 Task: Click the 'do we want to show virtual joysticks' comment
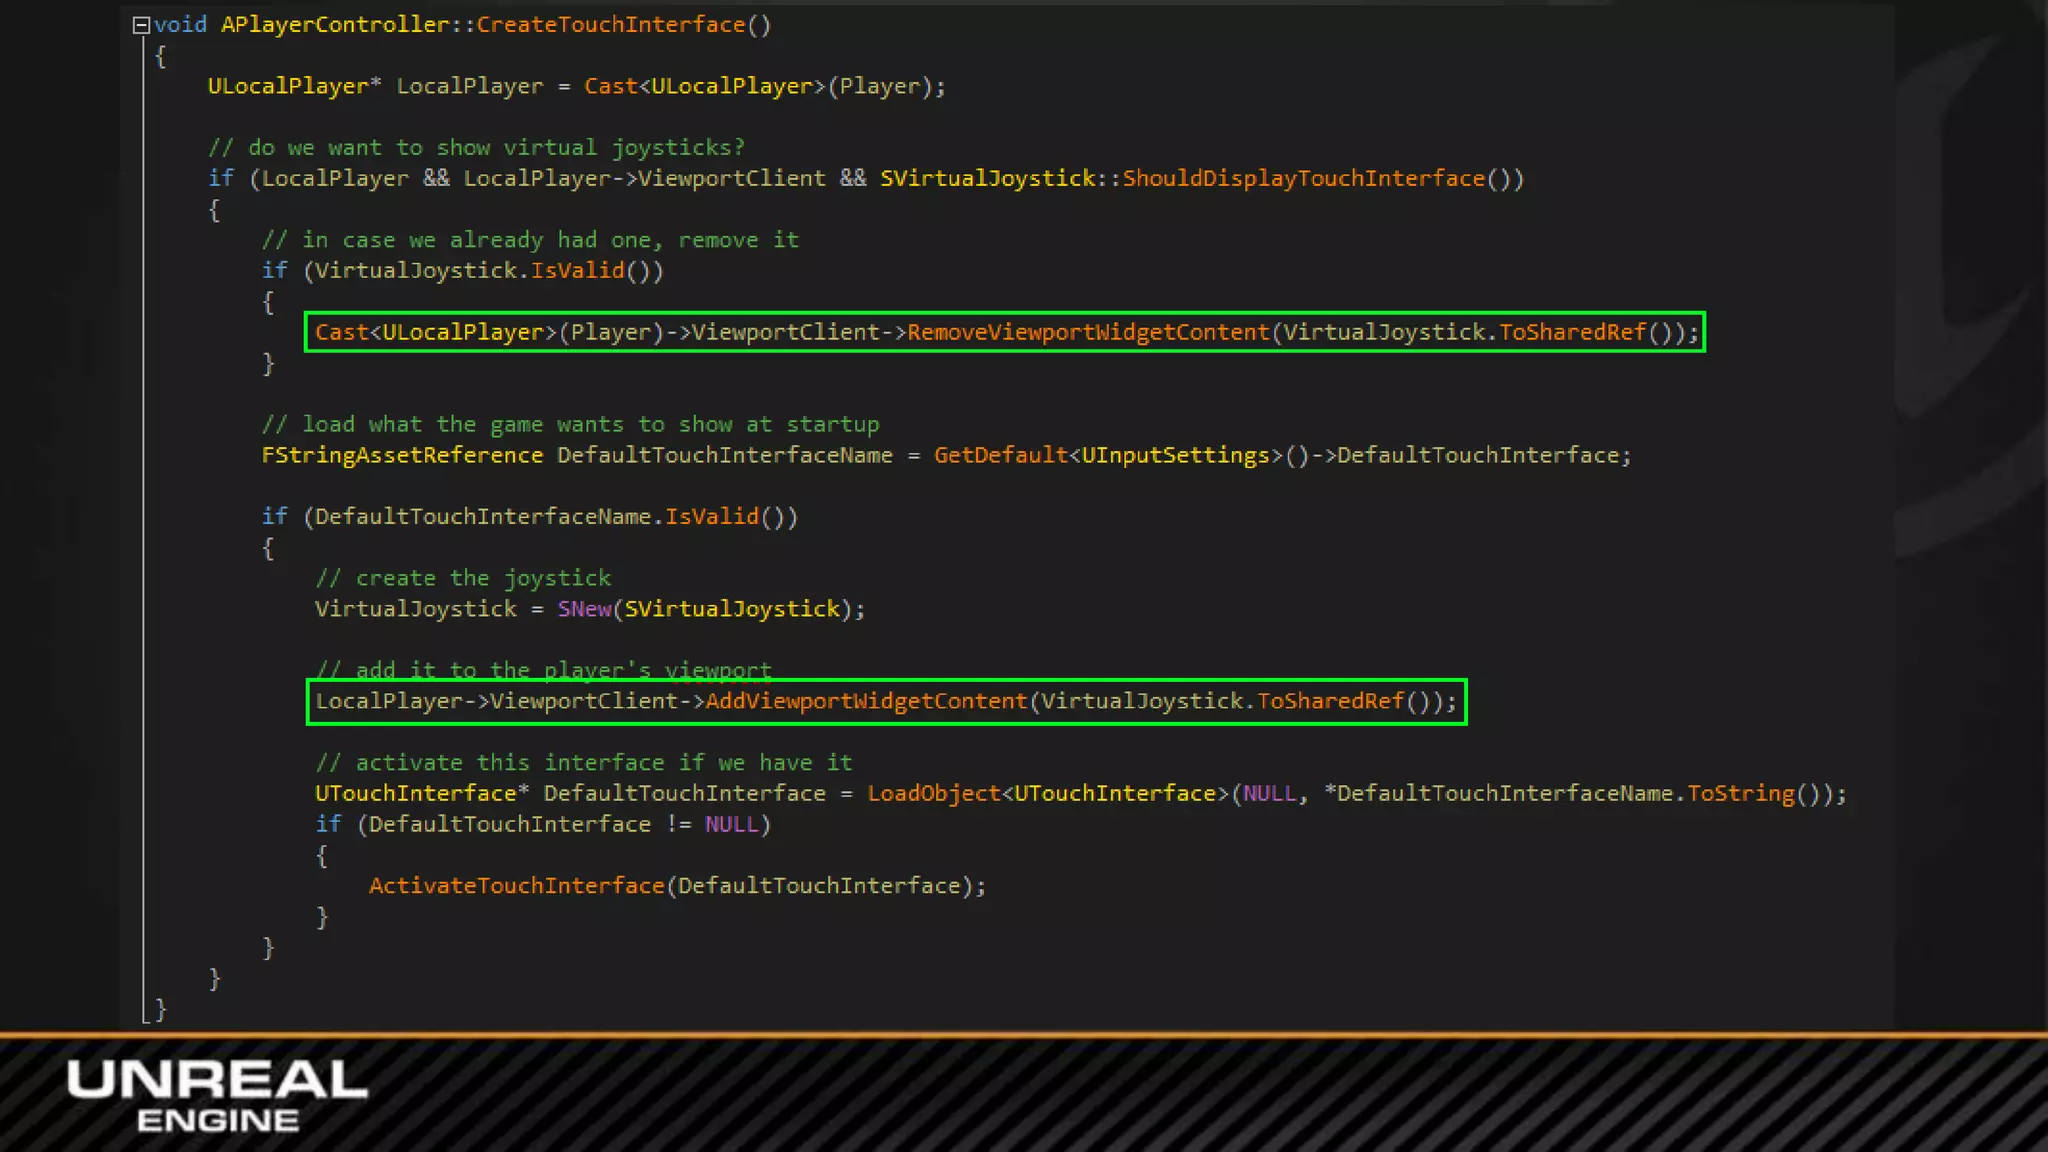[476, 148]
